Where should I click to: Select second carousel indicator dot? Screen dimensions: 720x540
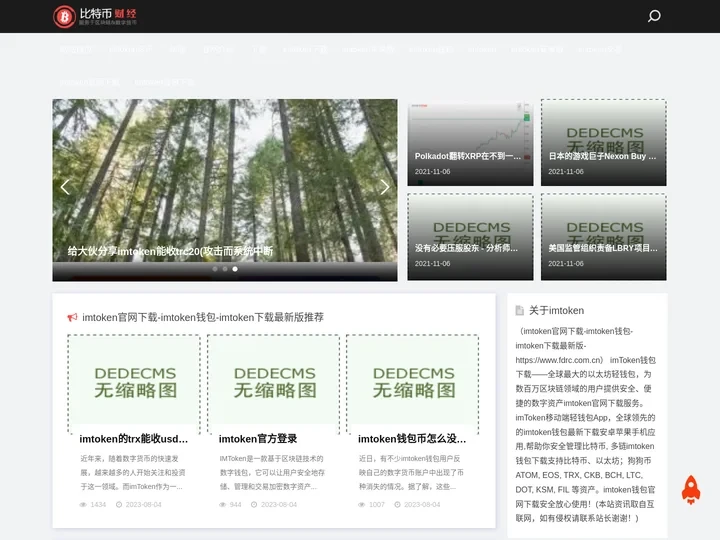[x=225, y=269]
